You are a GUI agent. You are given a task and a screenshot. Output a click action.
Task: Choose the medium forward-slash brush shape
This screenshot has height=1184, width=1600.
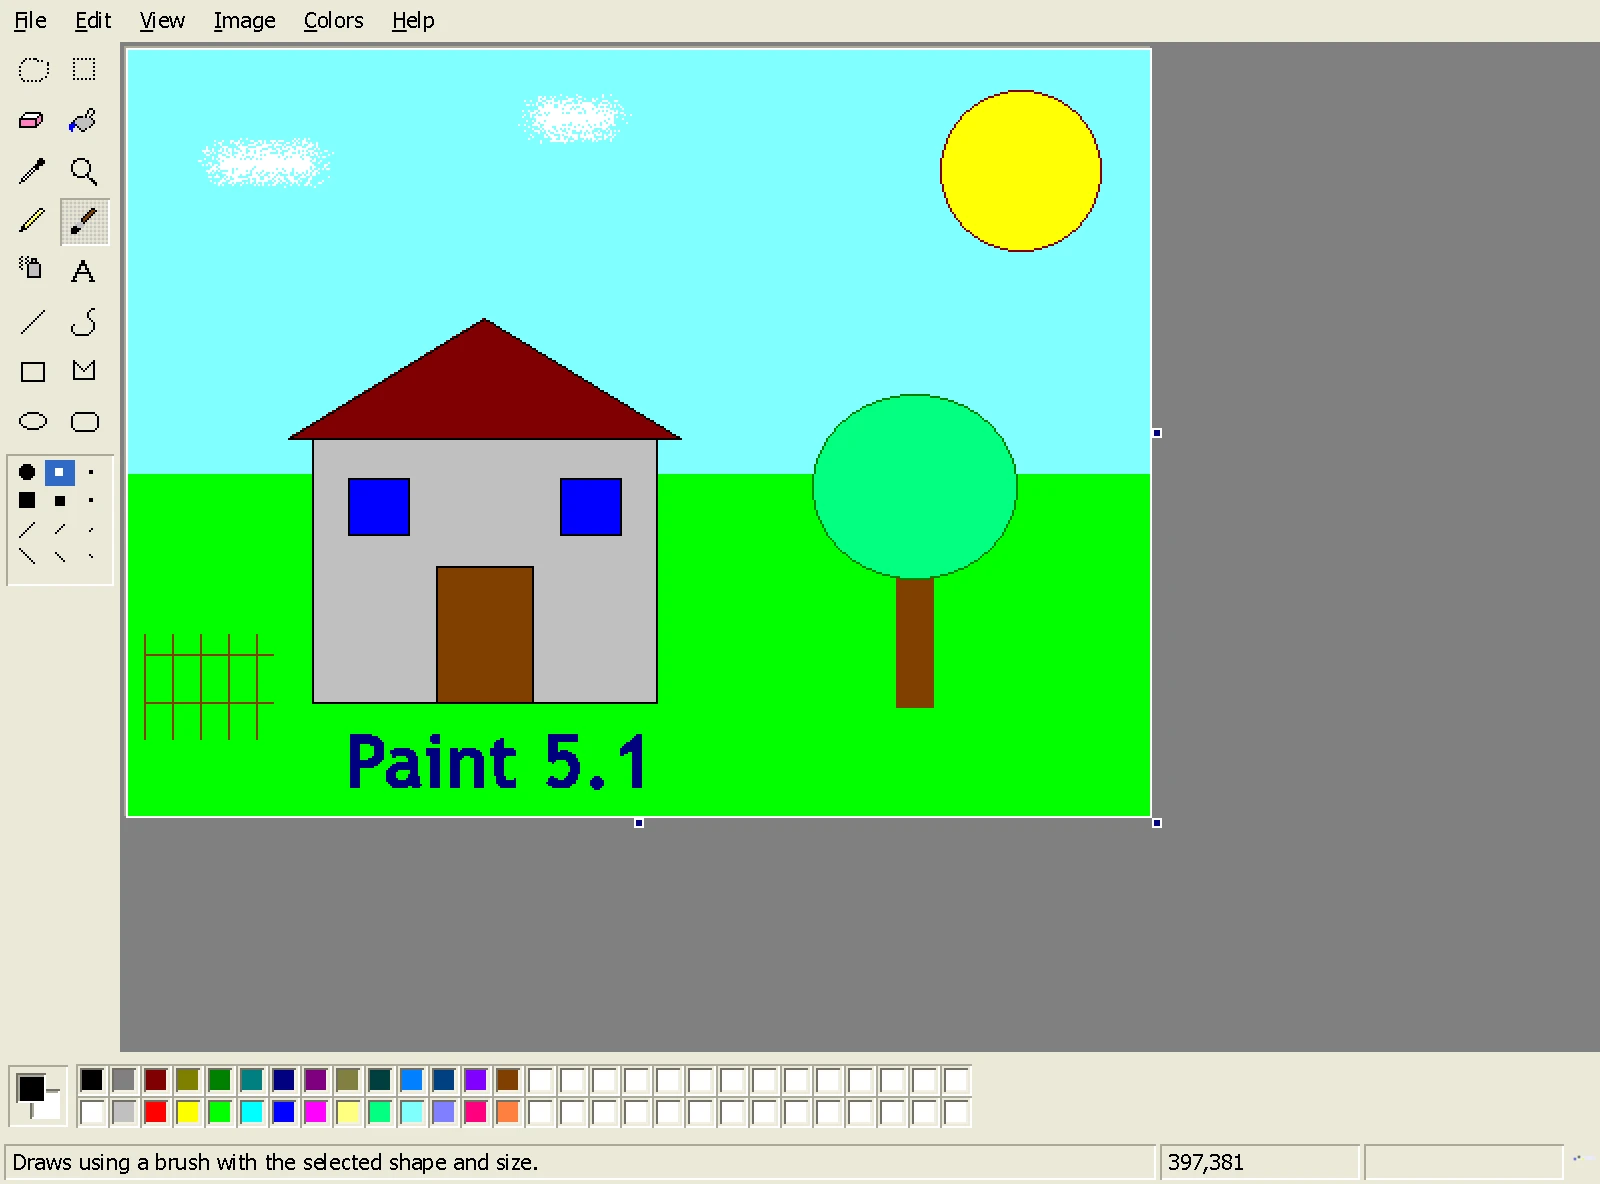point(60,529)
